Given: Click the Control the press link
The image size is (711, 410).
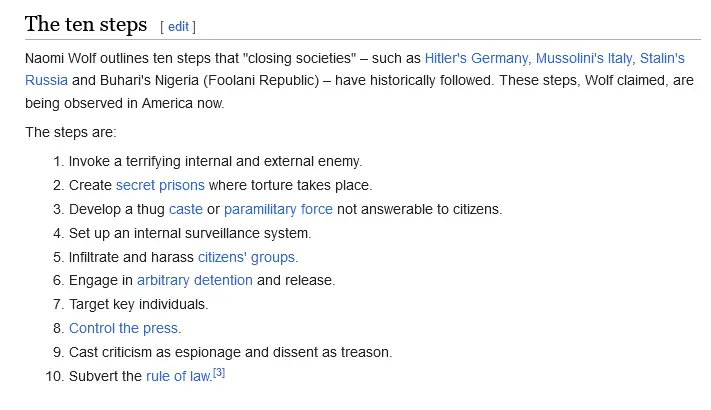Looking at the screenshot, I should coord(124,328).
